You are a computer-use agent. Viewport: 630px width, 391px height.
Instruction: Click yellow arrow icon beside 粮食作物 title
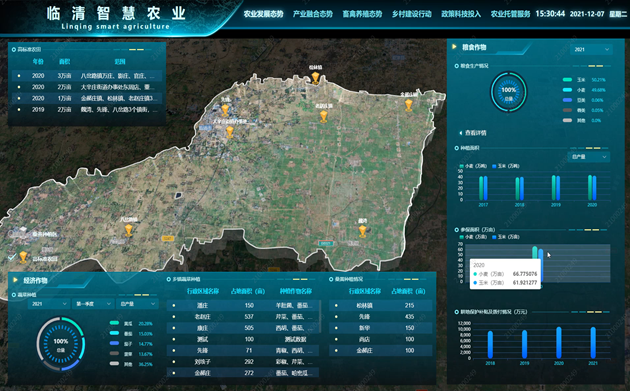coord(454,47)
